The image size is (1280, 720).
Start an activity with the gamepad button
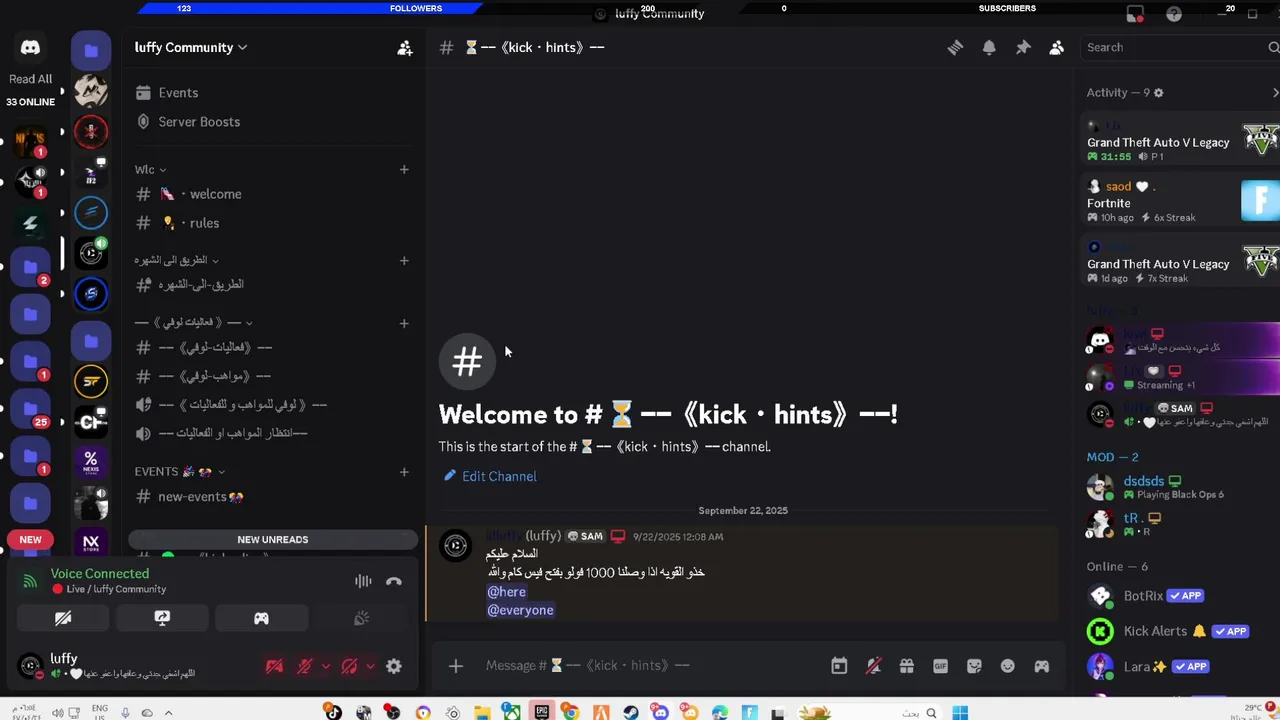(261, 618)
